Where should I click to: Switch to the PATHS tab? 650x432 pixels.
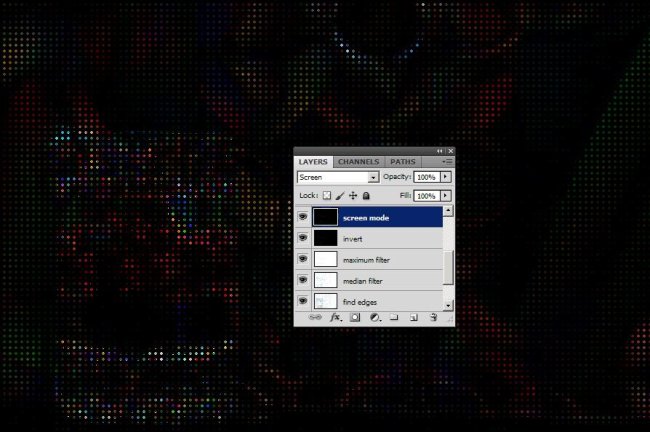click(403, 162)
